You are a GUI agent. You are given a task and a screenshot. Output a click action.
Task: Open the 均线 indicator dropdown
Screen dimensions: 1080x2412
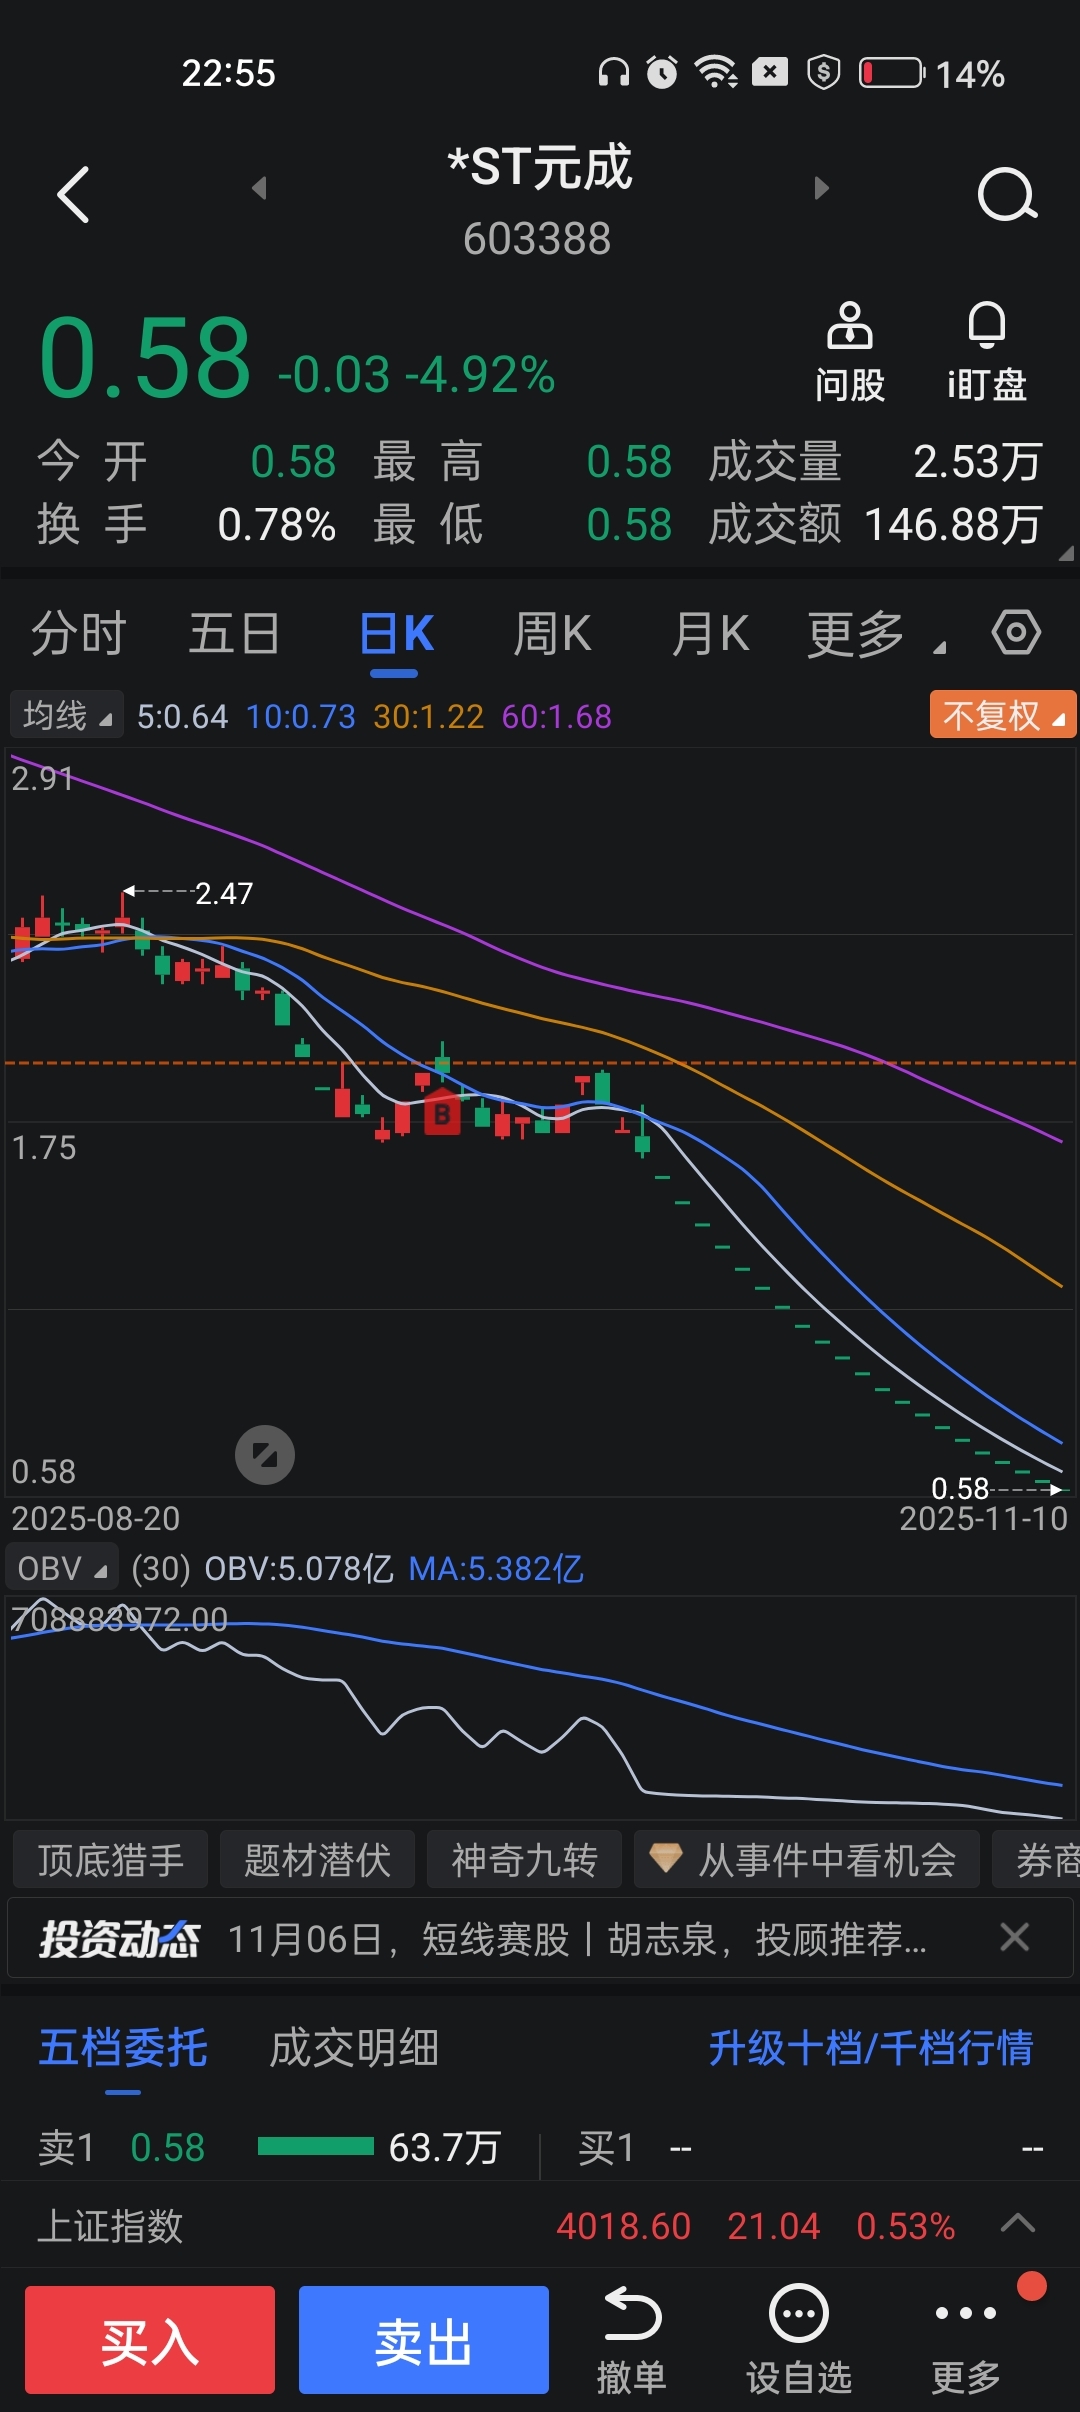(x=67, y=715)
